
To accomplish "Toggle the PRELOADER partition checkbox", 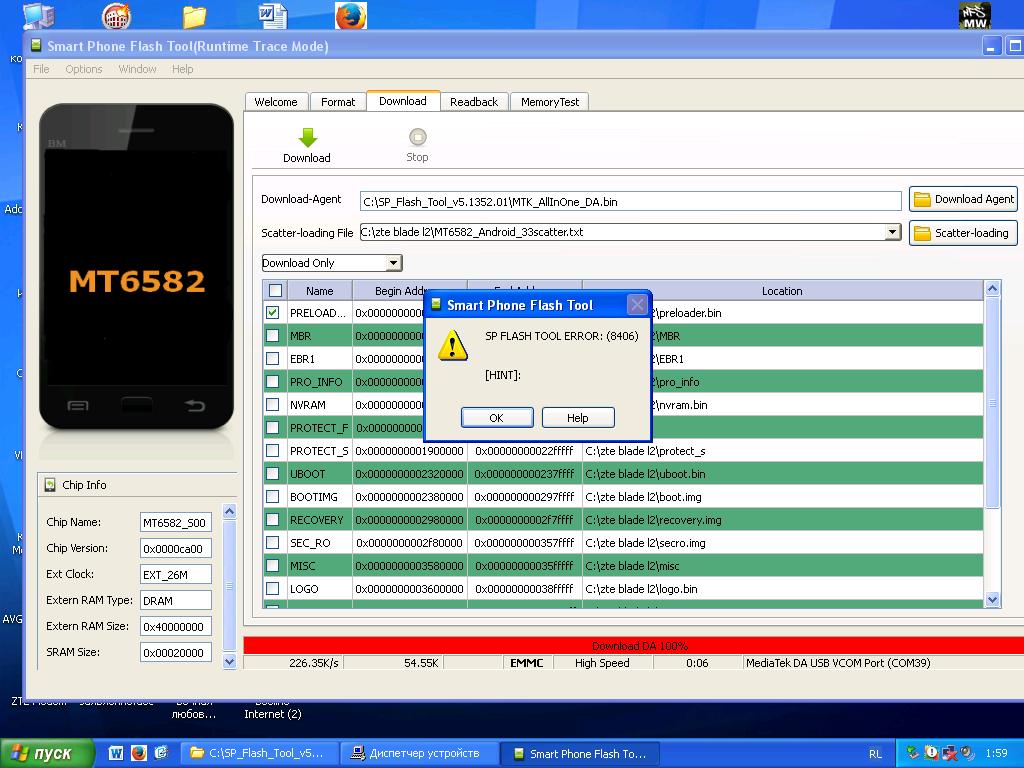I will 273,313.
